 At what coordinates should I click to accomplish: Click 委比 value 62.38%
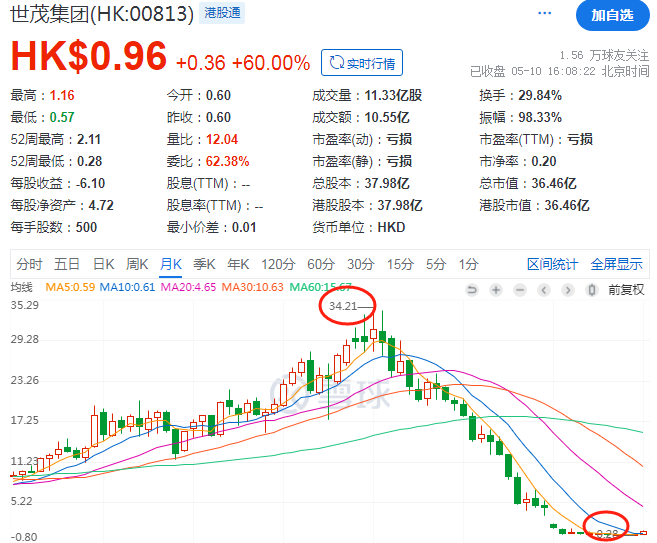[228, 161]
